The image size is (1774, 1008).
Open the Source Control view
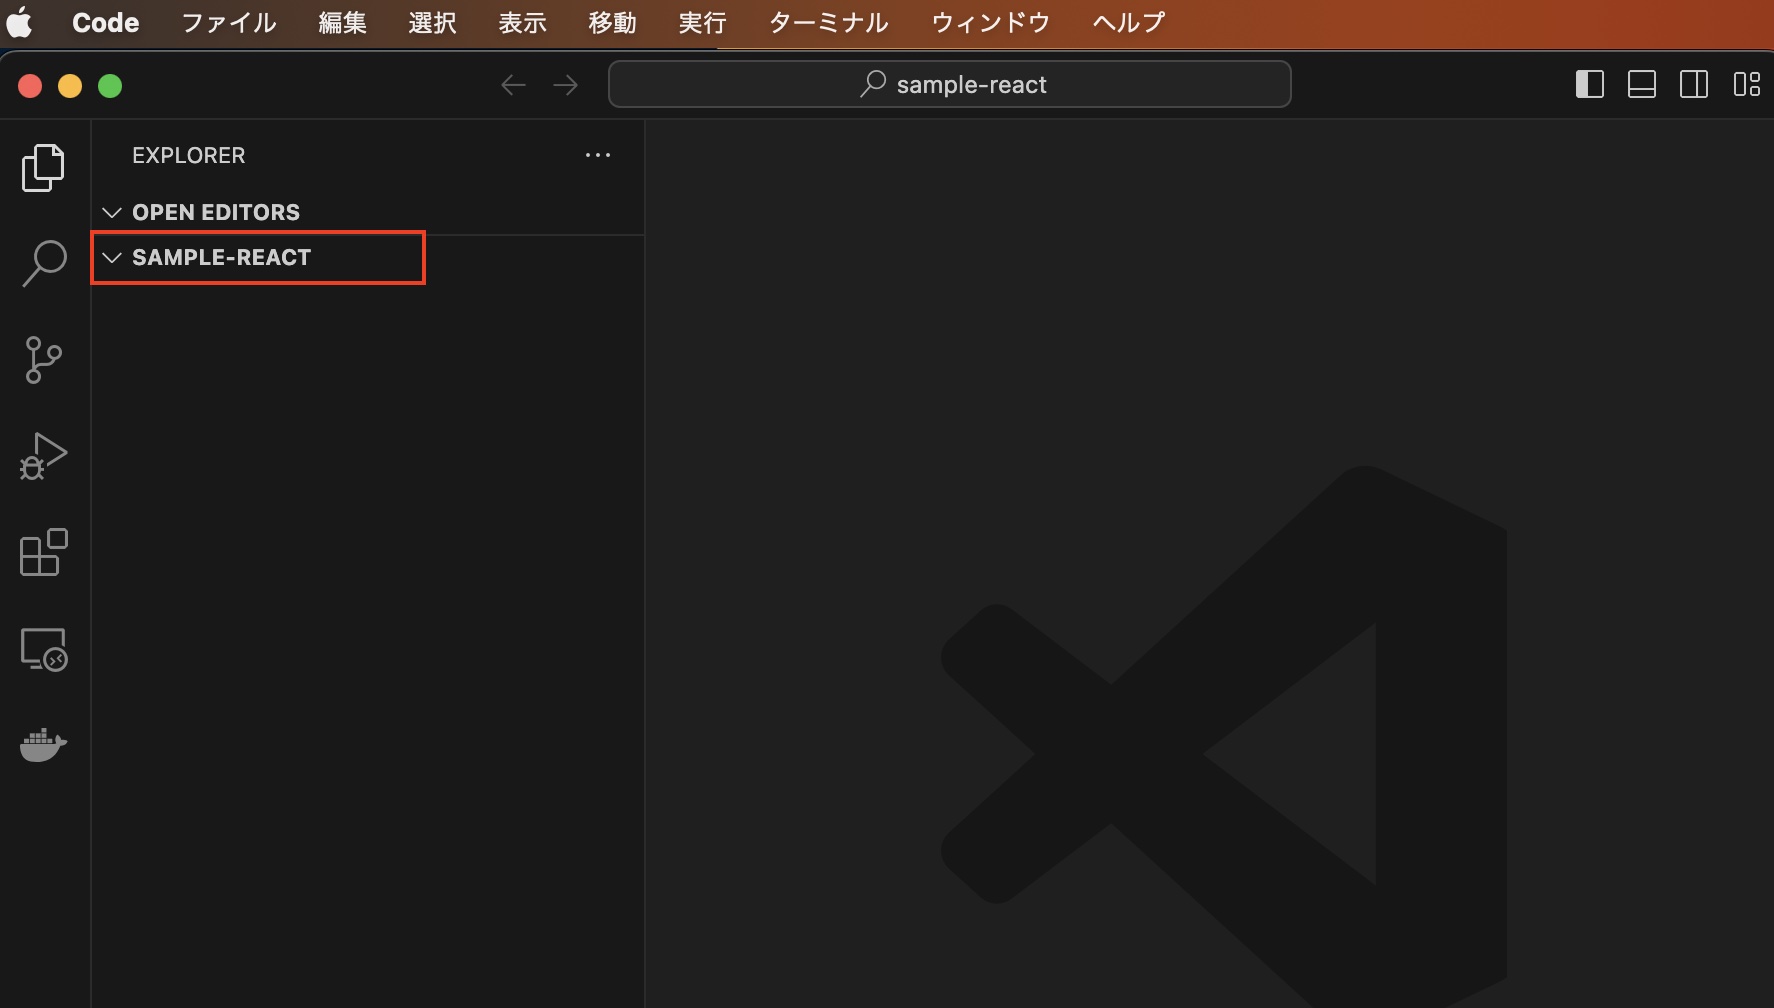(x=43, y=360)
